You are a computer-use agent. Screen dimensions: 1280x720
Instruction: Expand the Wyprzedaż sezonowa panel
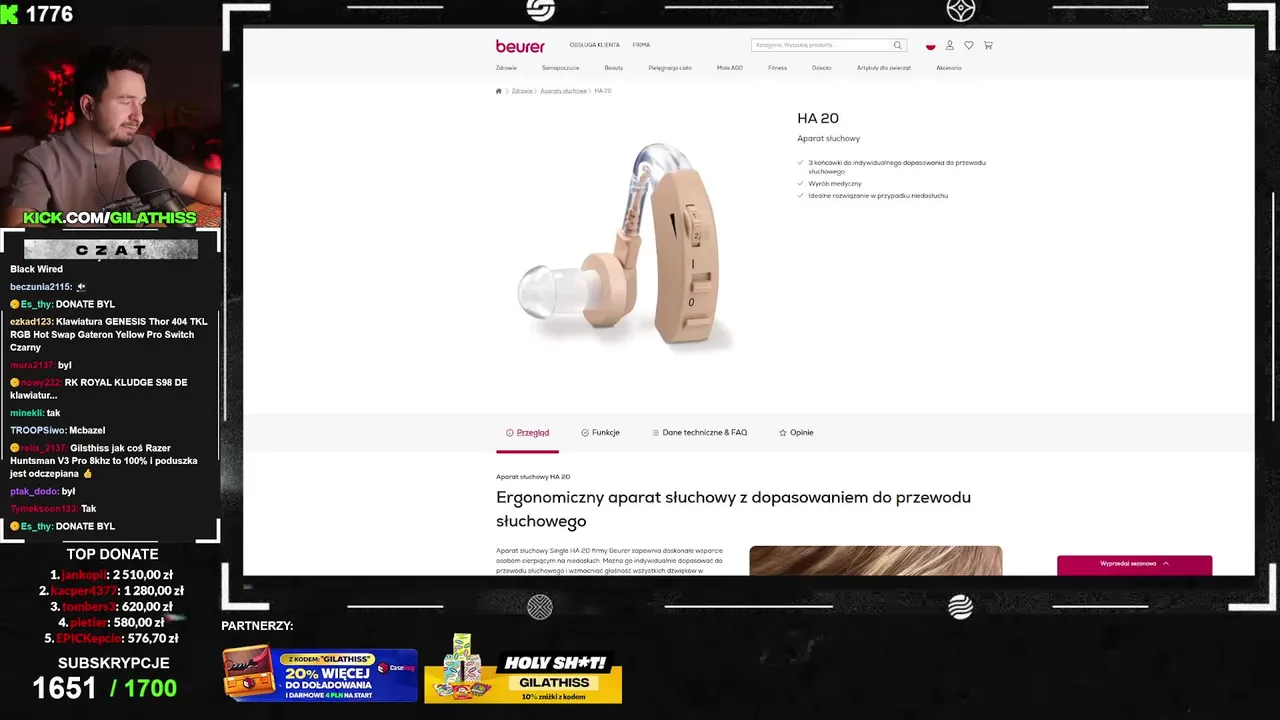[x=1134, y=564]
